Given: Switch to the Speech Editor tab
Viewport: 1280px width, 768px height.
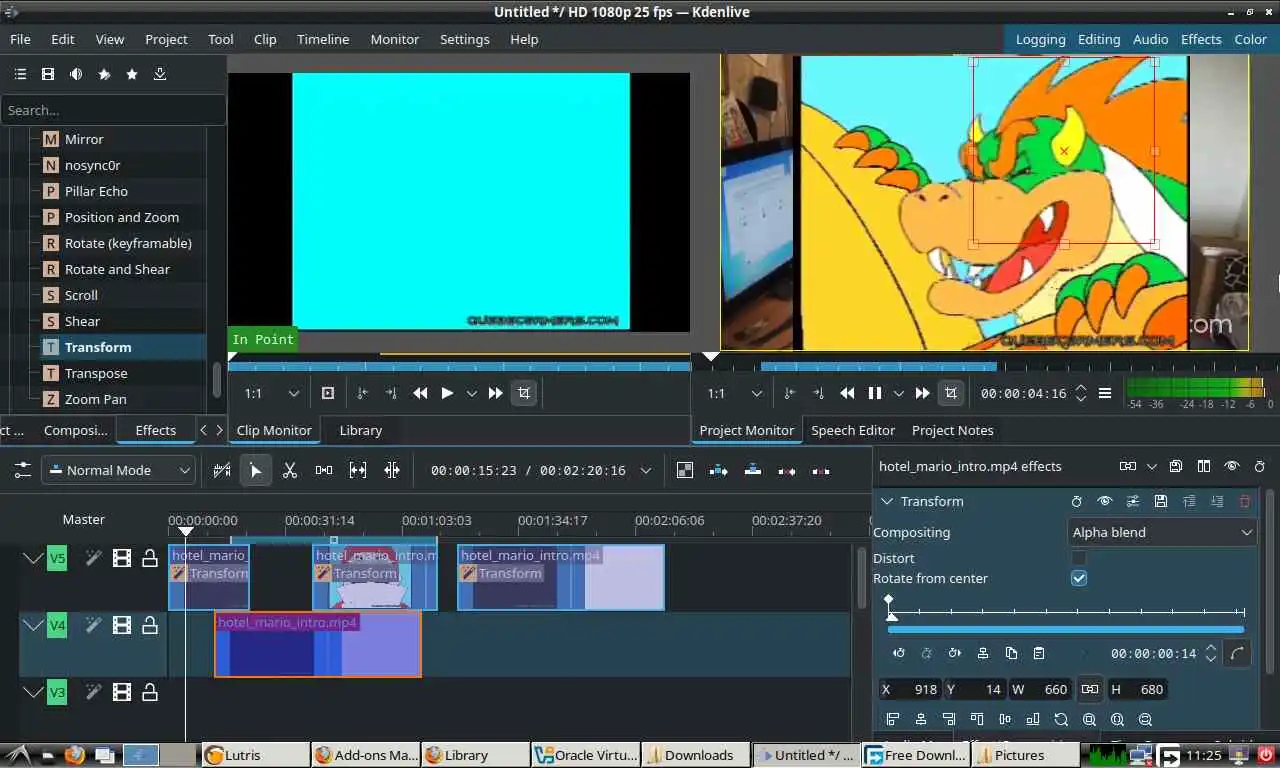Looking at the screenshot, I should coord(853,430).
